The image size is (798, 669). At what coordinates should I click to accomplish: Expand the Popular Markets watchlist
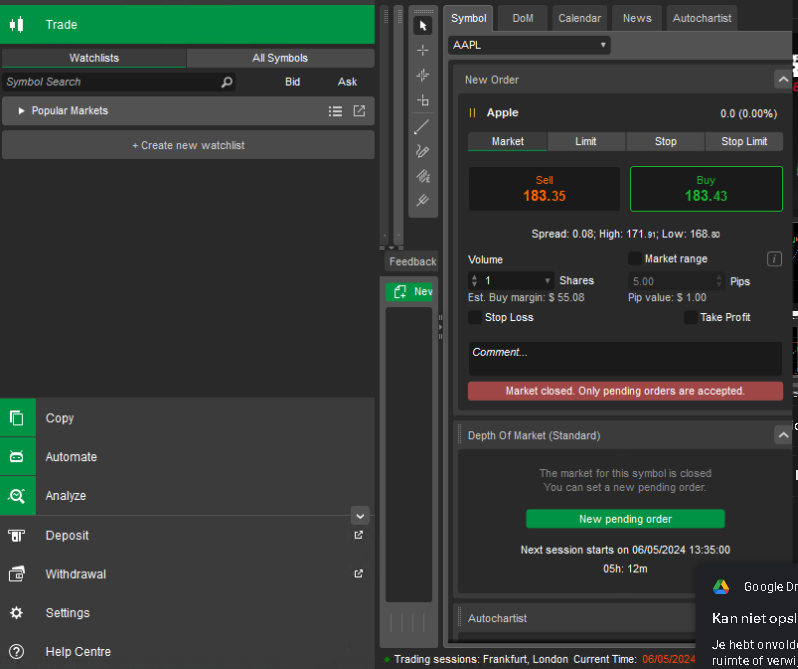point(21,110)
